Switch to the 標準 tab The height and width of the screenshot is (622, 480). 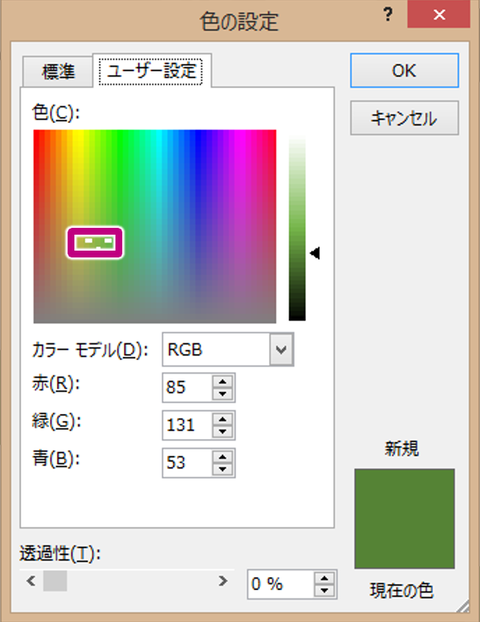tap(58, 72)
